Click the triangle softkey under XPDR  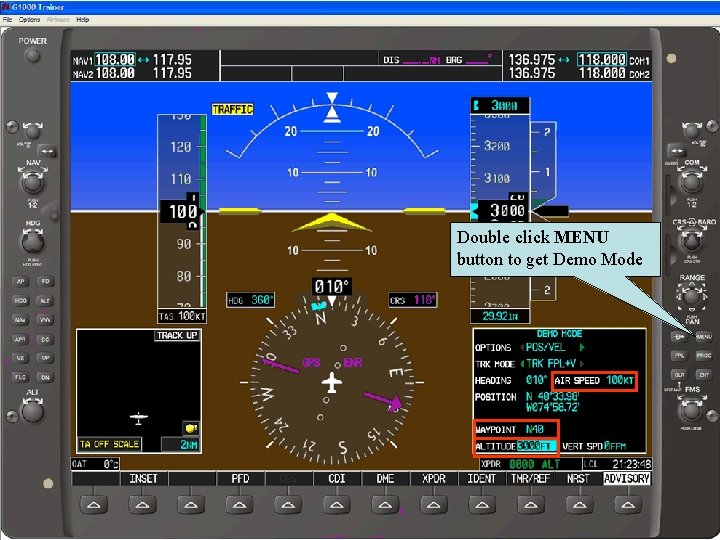(x=433, y=505)
